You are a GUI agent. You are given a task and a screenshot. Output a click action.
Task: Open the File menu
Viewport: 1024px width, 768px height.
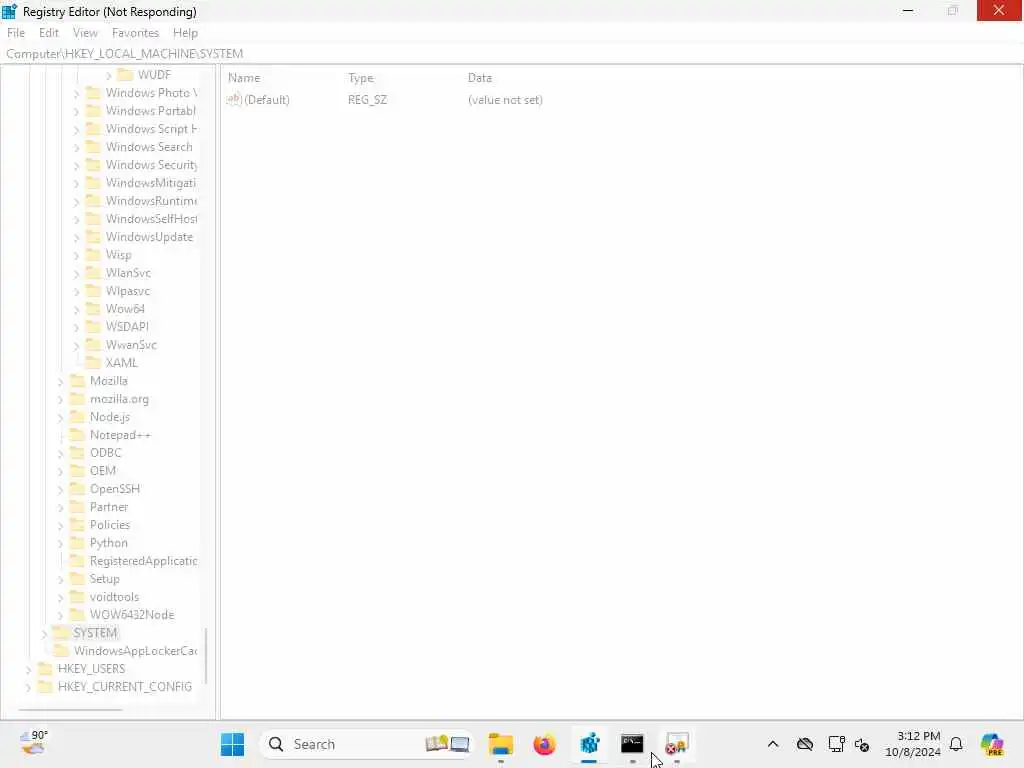point(16,33)
